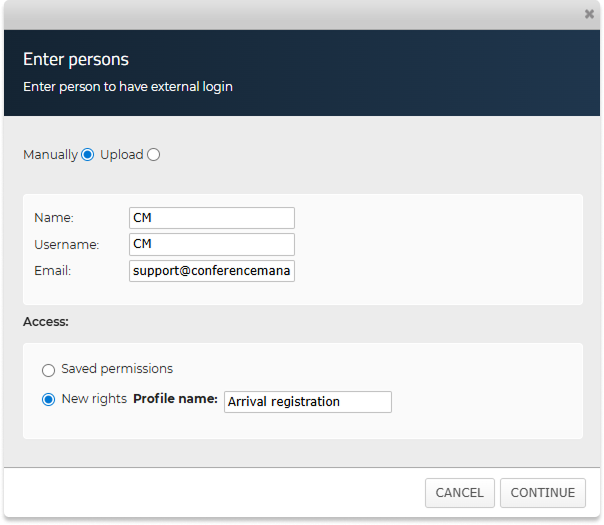This screenshot has height=525, width=604.
Task: Select the Manually radio button
Action: click(88, 155)
